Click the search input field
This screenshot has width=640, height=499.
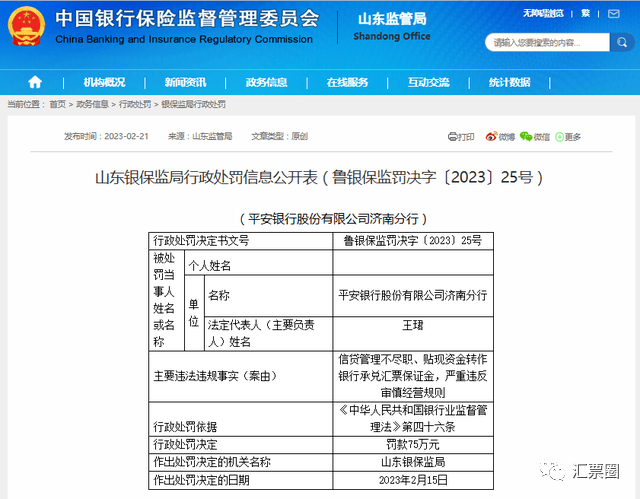547,42
